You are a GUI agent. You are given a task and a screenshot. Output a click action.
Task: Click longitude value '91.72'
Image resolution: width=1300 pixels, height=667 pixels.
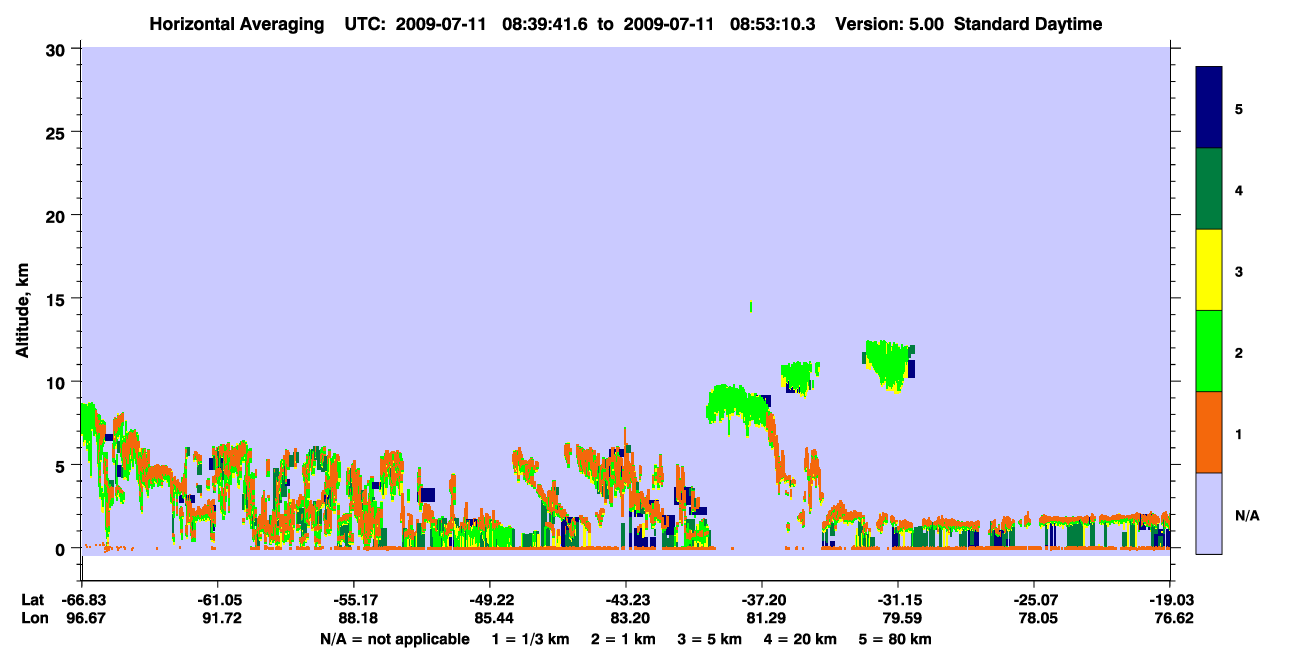coord(220,618)
